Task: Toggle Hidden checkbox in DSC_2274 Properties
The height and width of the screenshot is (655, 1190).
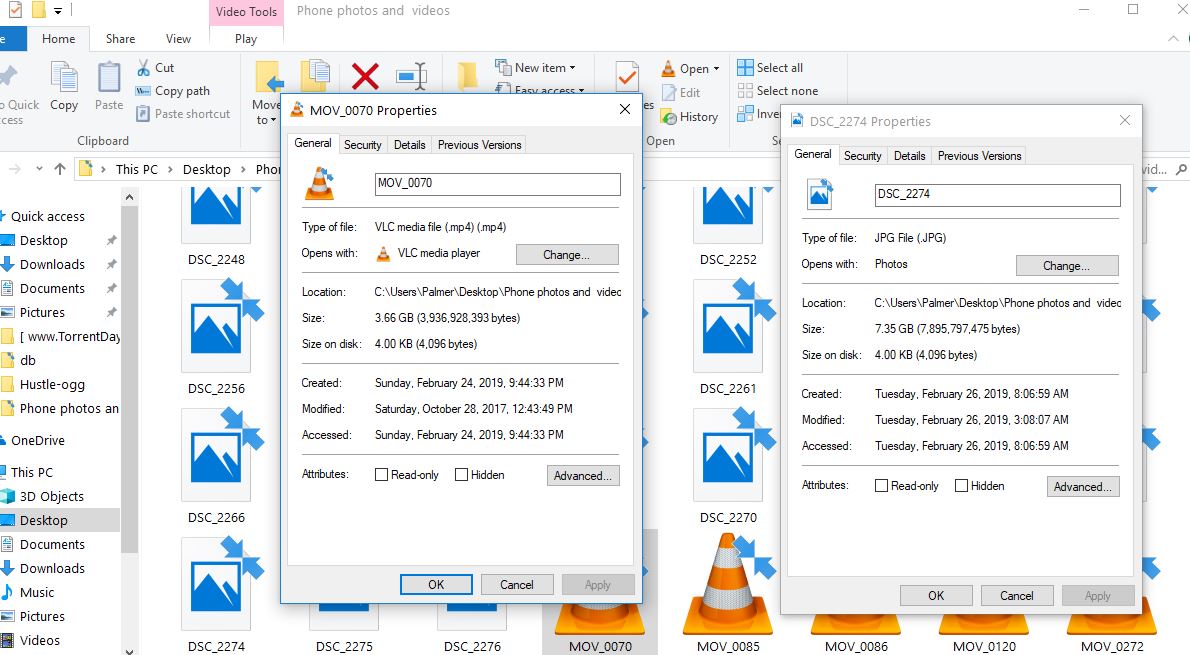Action: coord(962,486)
